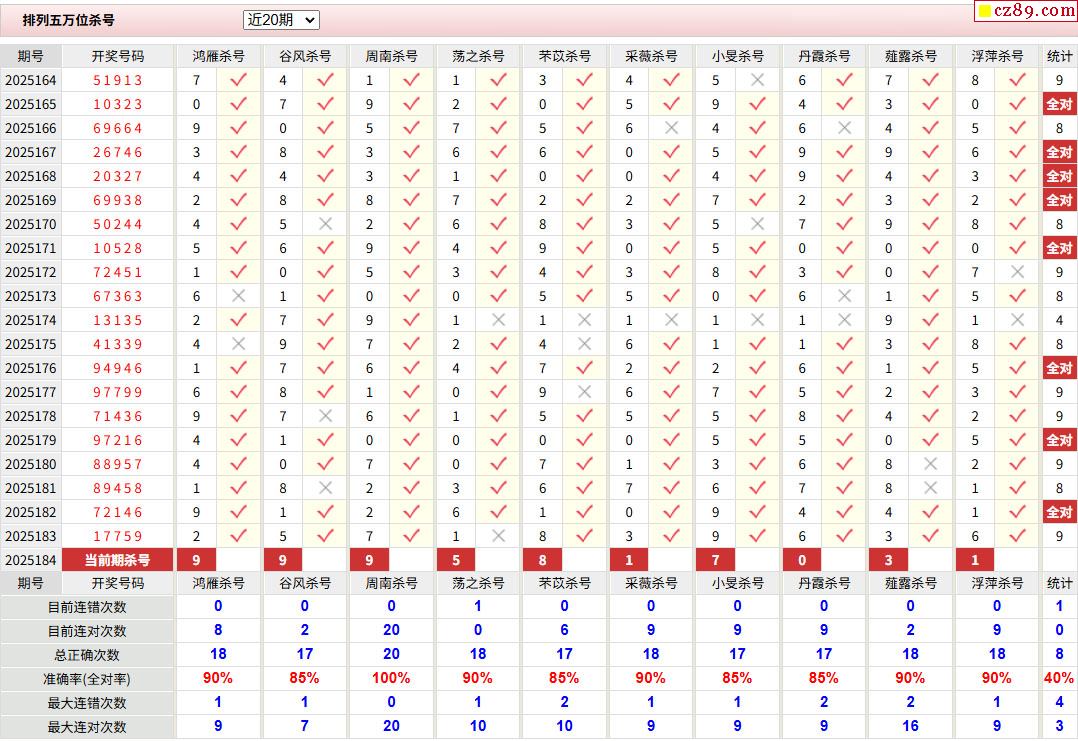Click the 采薇杀号 header in the lower header row
The image size is (1078, 741).
(651, 584)
